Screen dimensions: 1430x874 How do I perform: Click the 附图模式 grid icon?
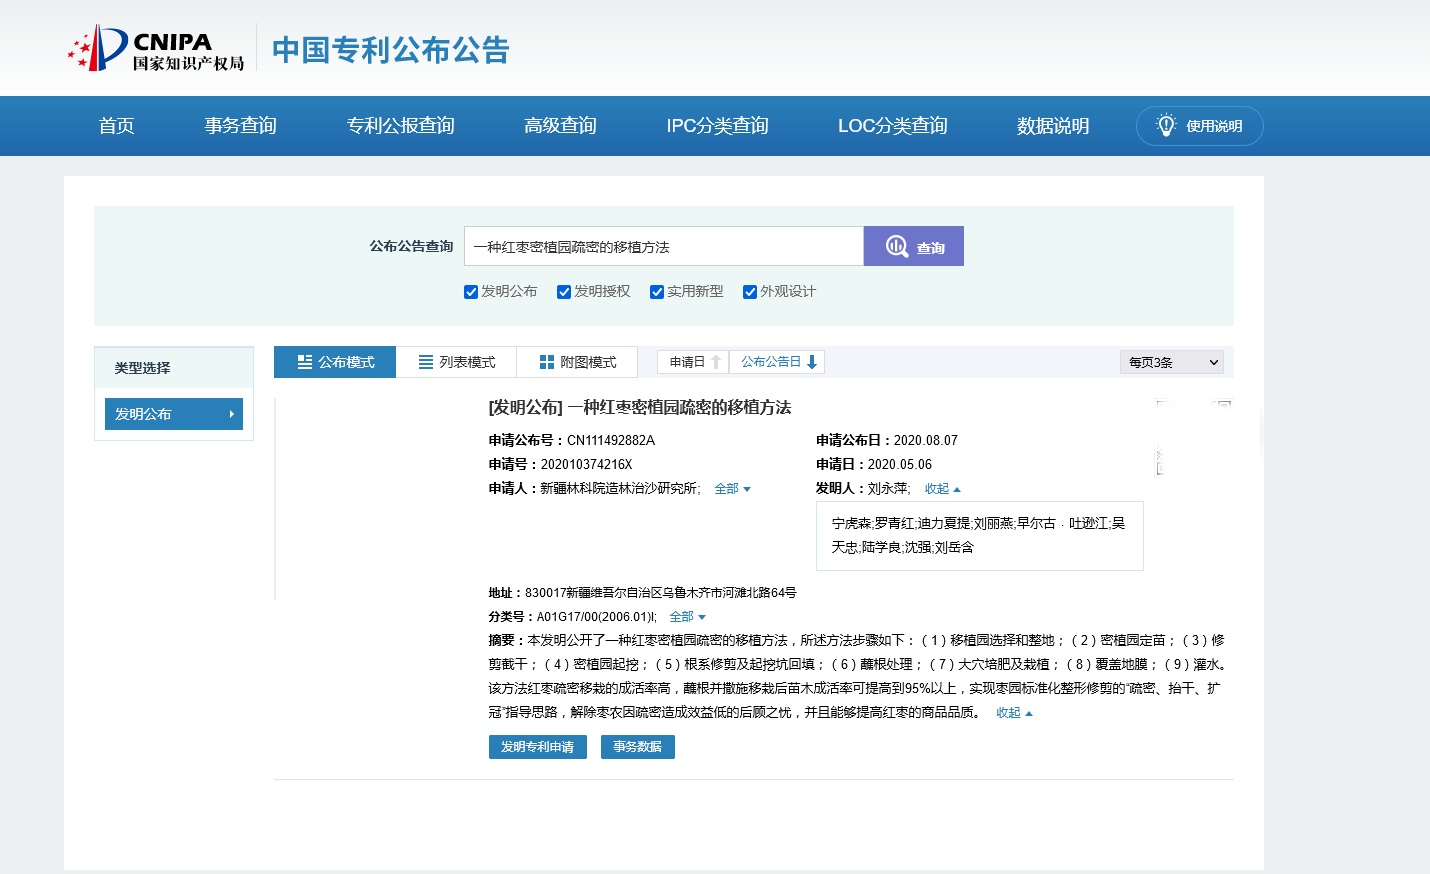click(x=547, y=362)
